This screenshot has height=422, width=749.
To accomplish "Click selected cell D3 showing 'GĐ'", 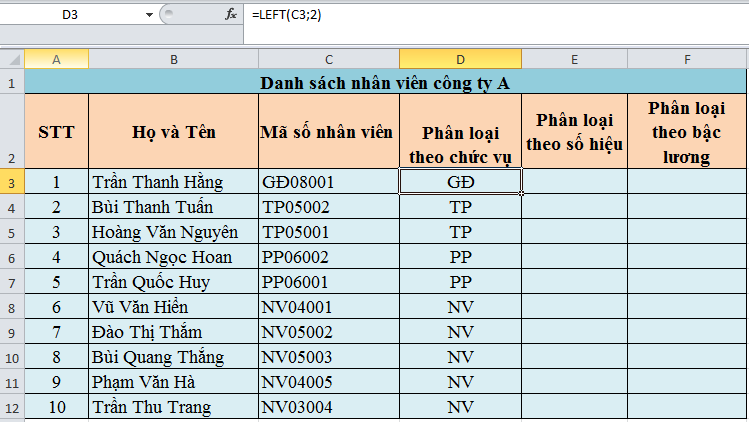I will (x=460, y=182).
